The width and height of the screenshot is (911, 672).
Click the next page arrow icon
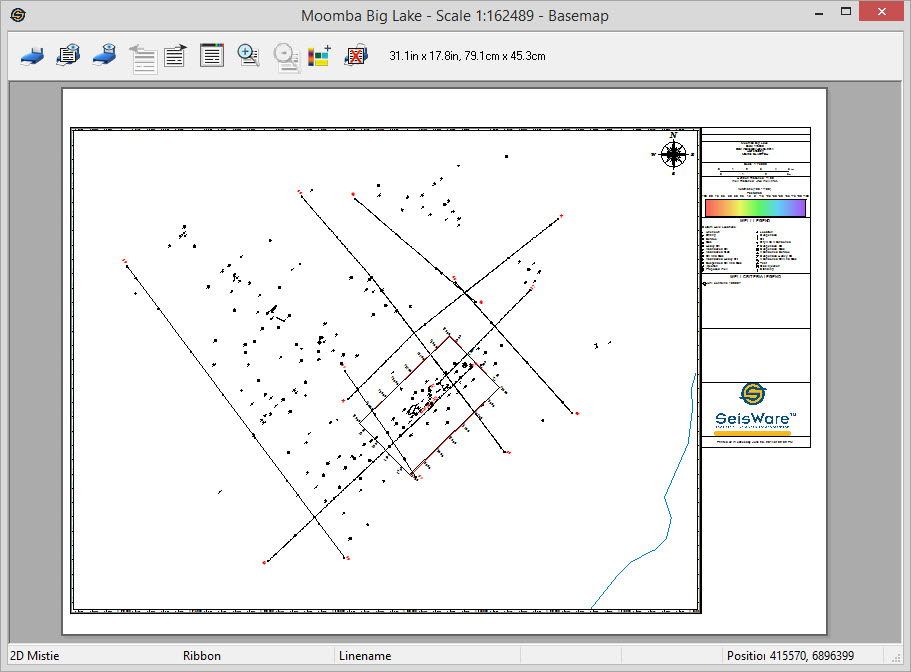pos(176,56)
